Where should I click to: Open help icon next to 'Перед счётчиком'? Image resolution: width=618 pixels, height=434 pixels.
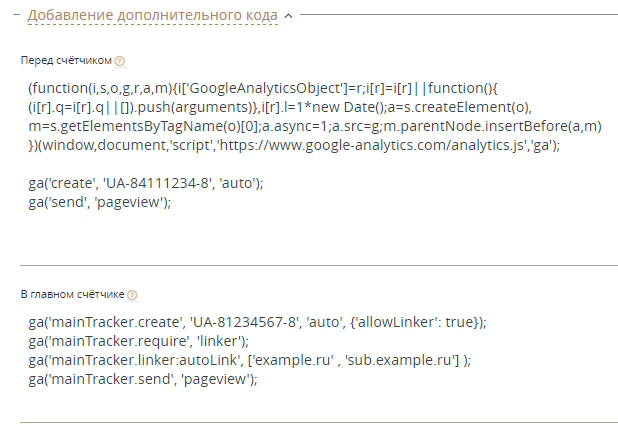point(120,61)
